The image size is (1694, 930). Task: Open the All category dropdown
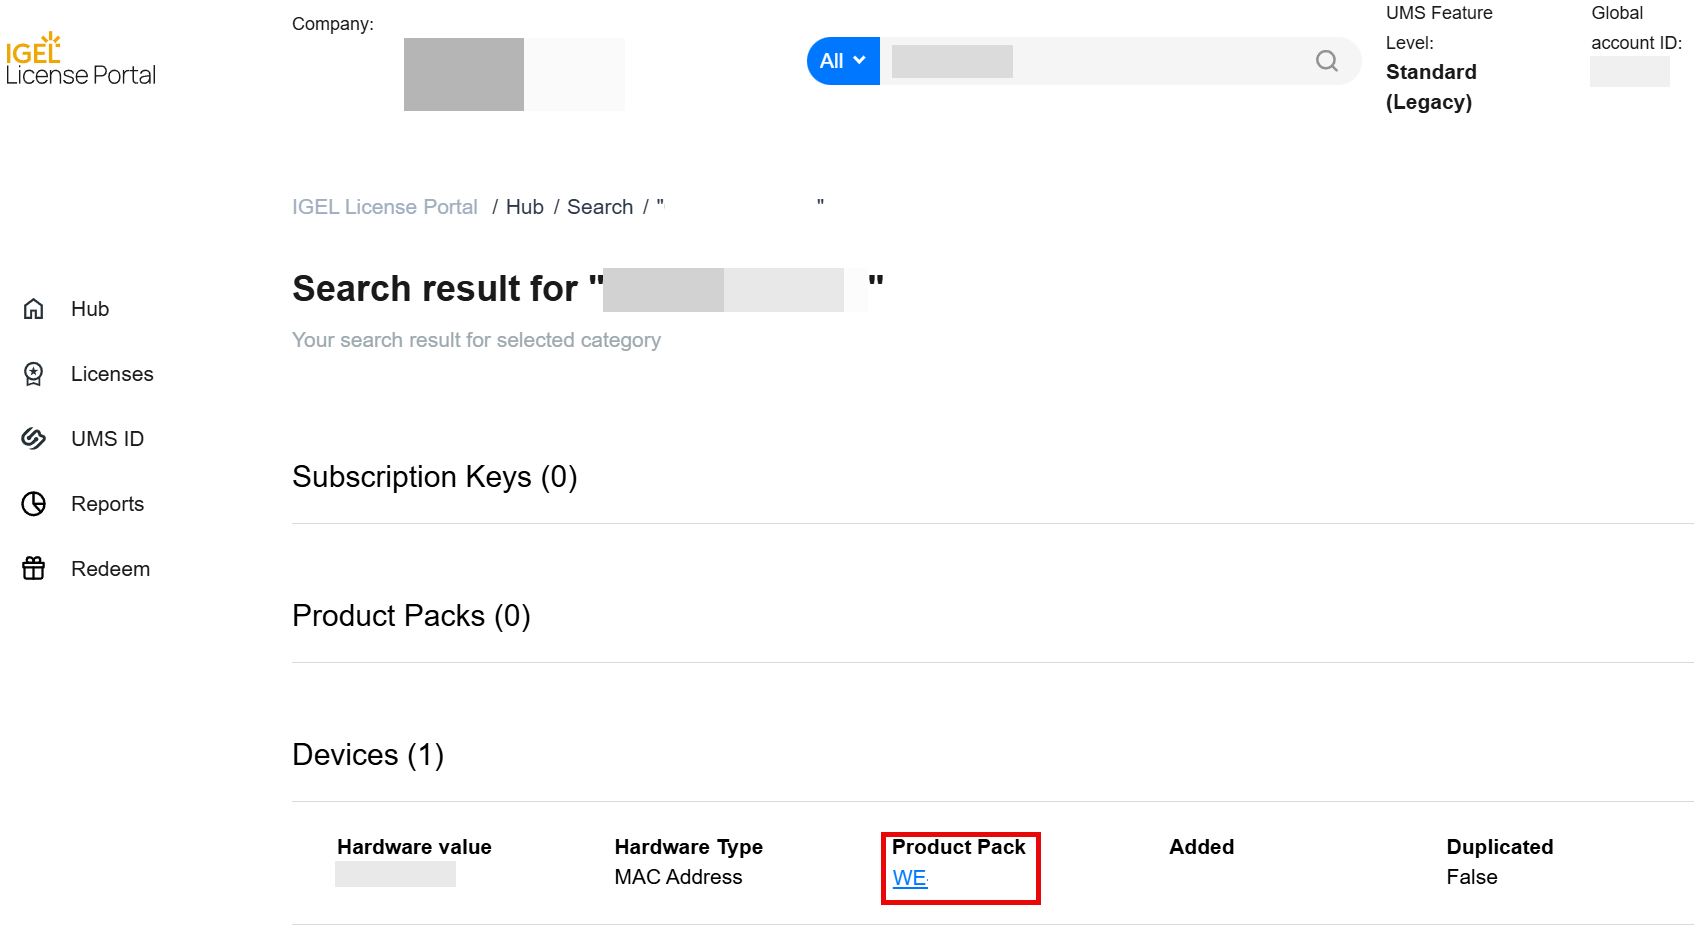pos(843,61)
